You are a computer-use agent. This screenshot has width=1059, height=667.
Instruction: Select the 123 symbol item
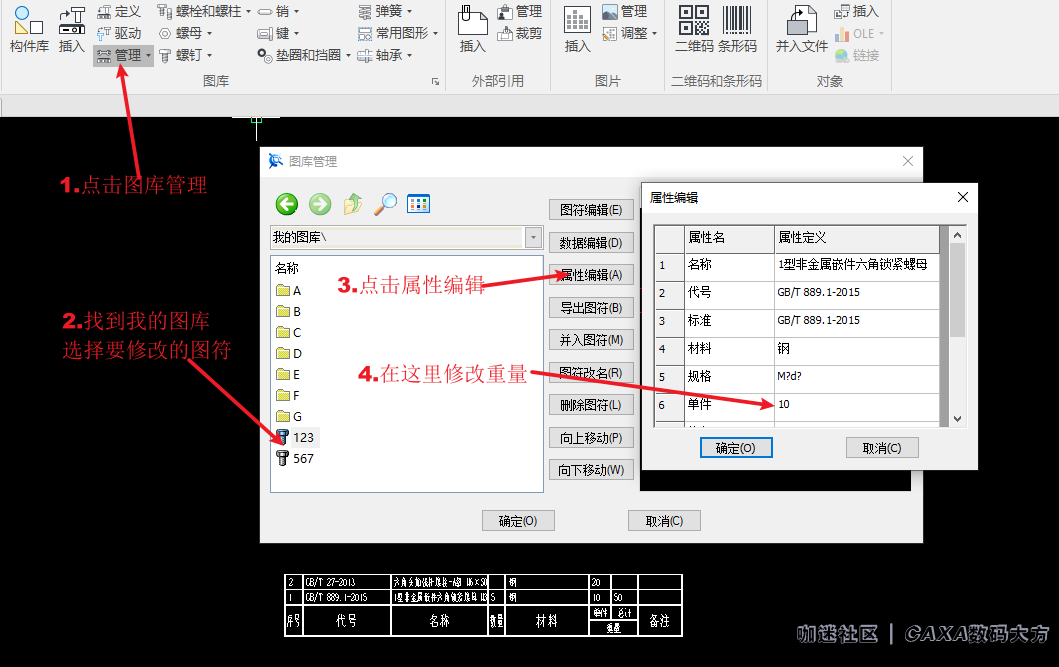coord(296,437)
